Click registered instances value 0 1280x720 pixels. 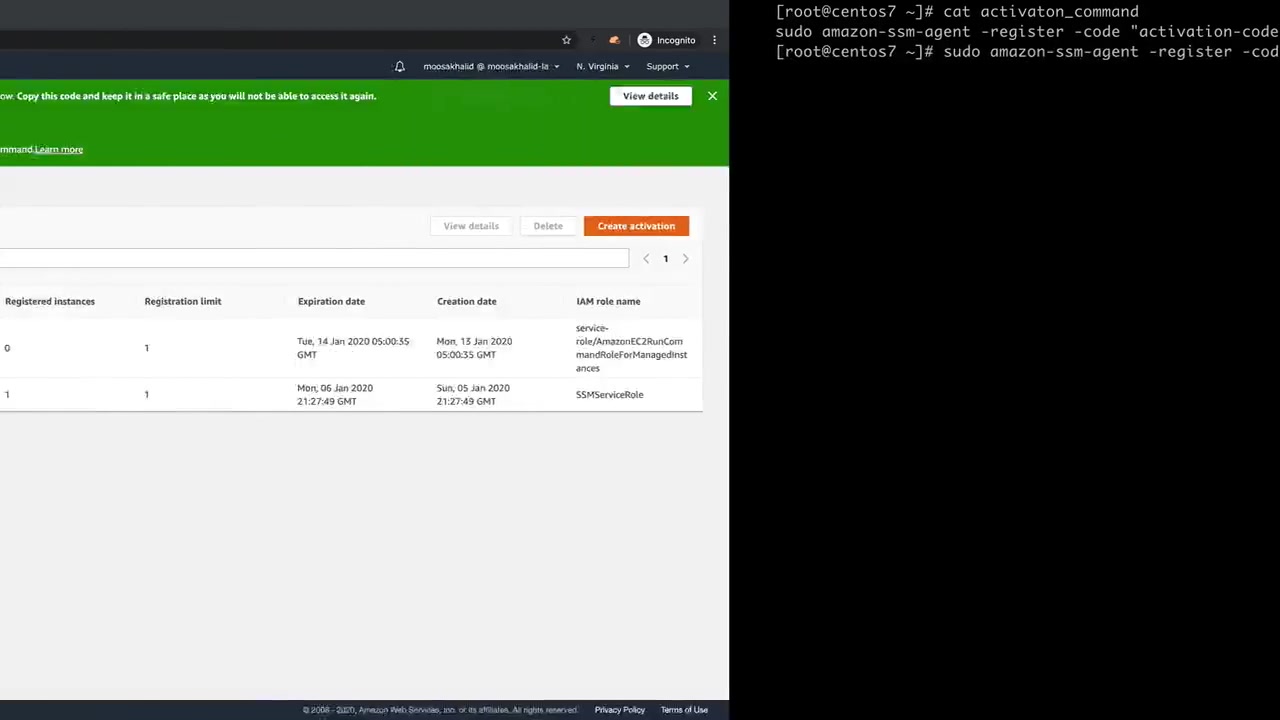click(7, 348)
